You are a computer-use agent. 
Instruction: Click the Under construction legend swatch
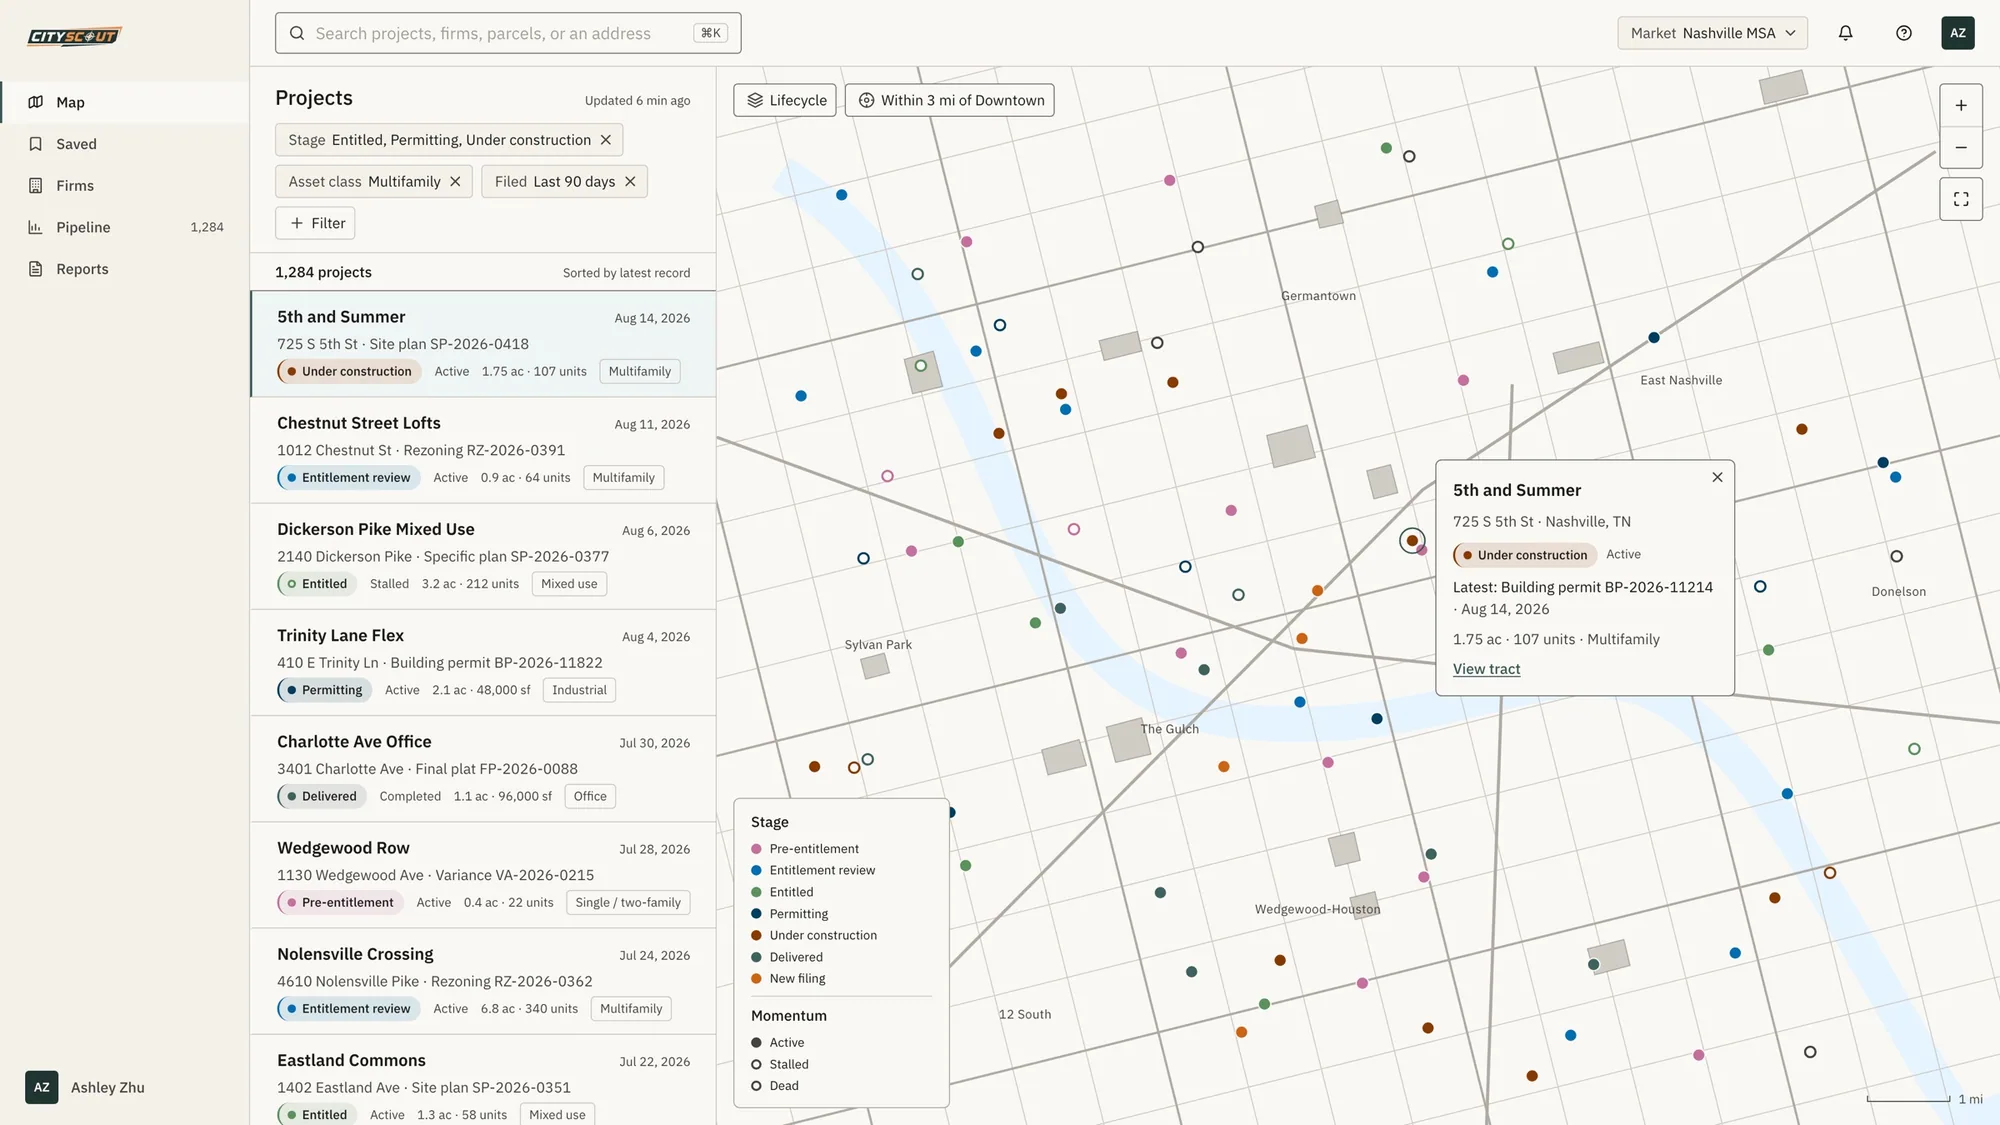pos(756,935)
